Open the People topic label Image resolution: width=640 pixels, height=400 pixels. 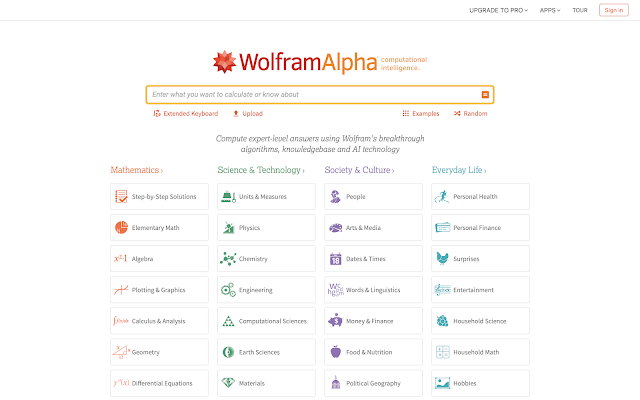coord(356,197)
